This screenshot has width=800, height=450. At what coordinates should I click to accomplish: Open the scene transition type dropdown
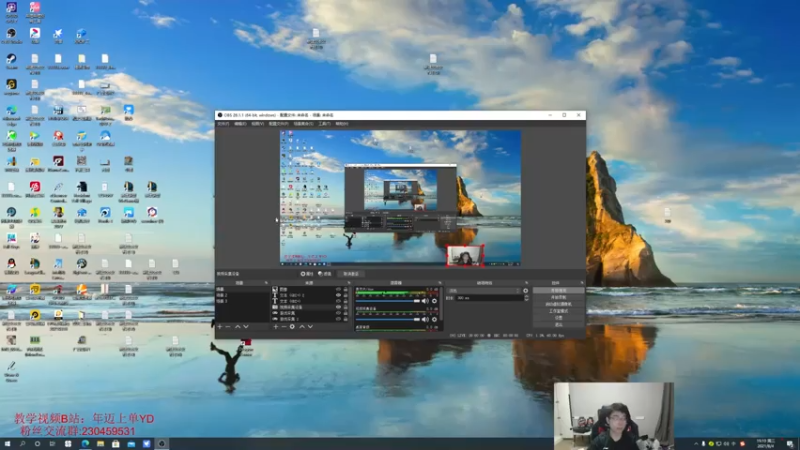pos(484,291)
